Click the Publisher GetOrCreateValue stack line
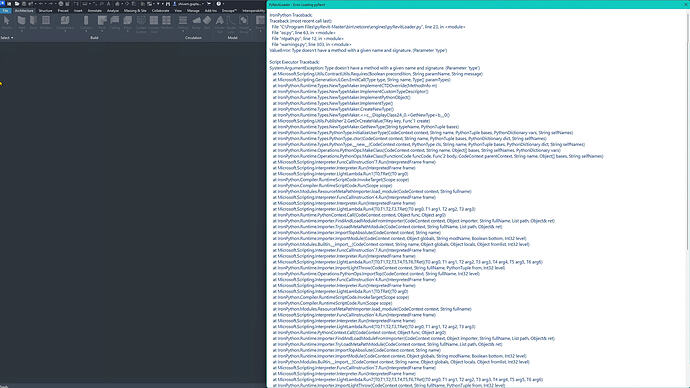 (x=351, y=121)
